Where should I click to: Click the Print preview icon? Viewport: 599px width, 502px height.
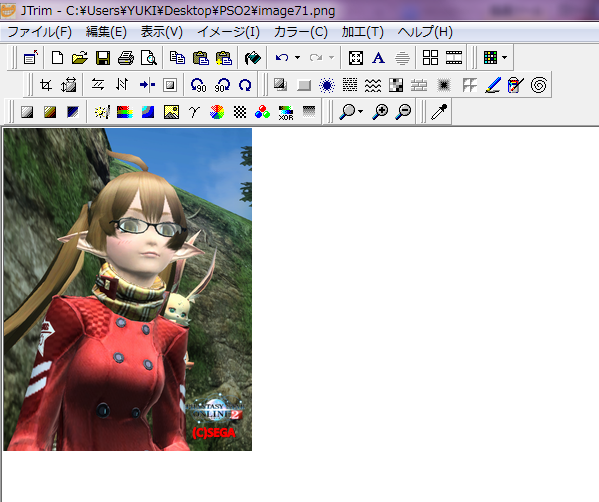(149, 58)
